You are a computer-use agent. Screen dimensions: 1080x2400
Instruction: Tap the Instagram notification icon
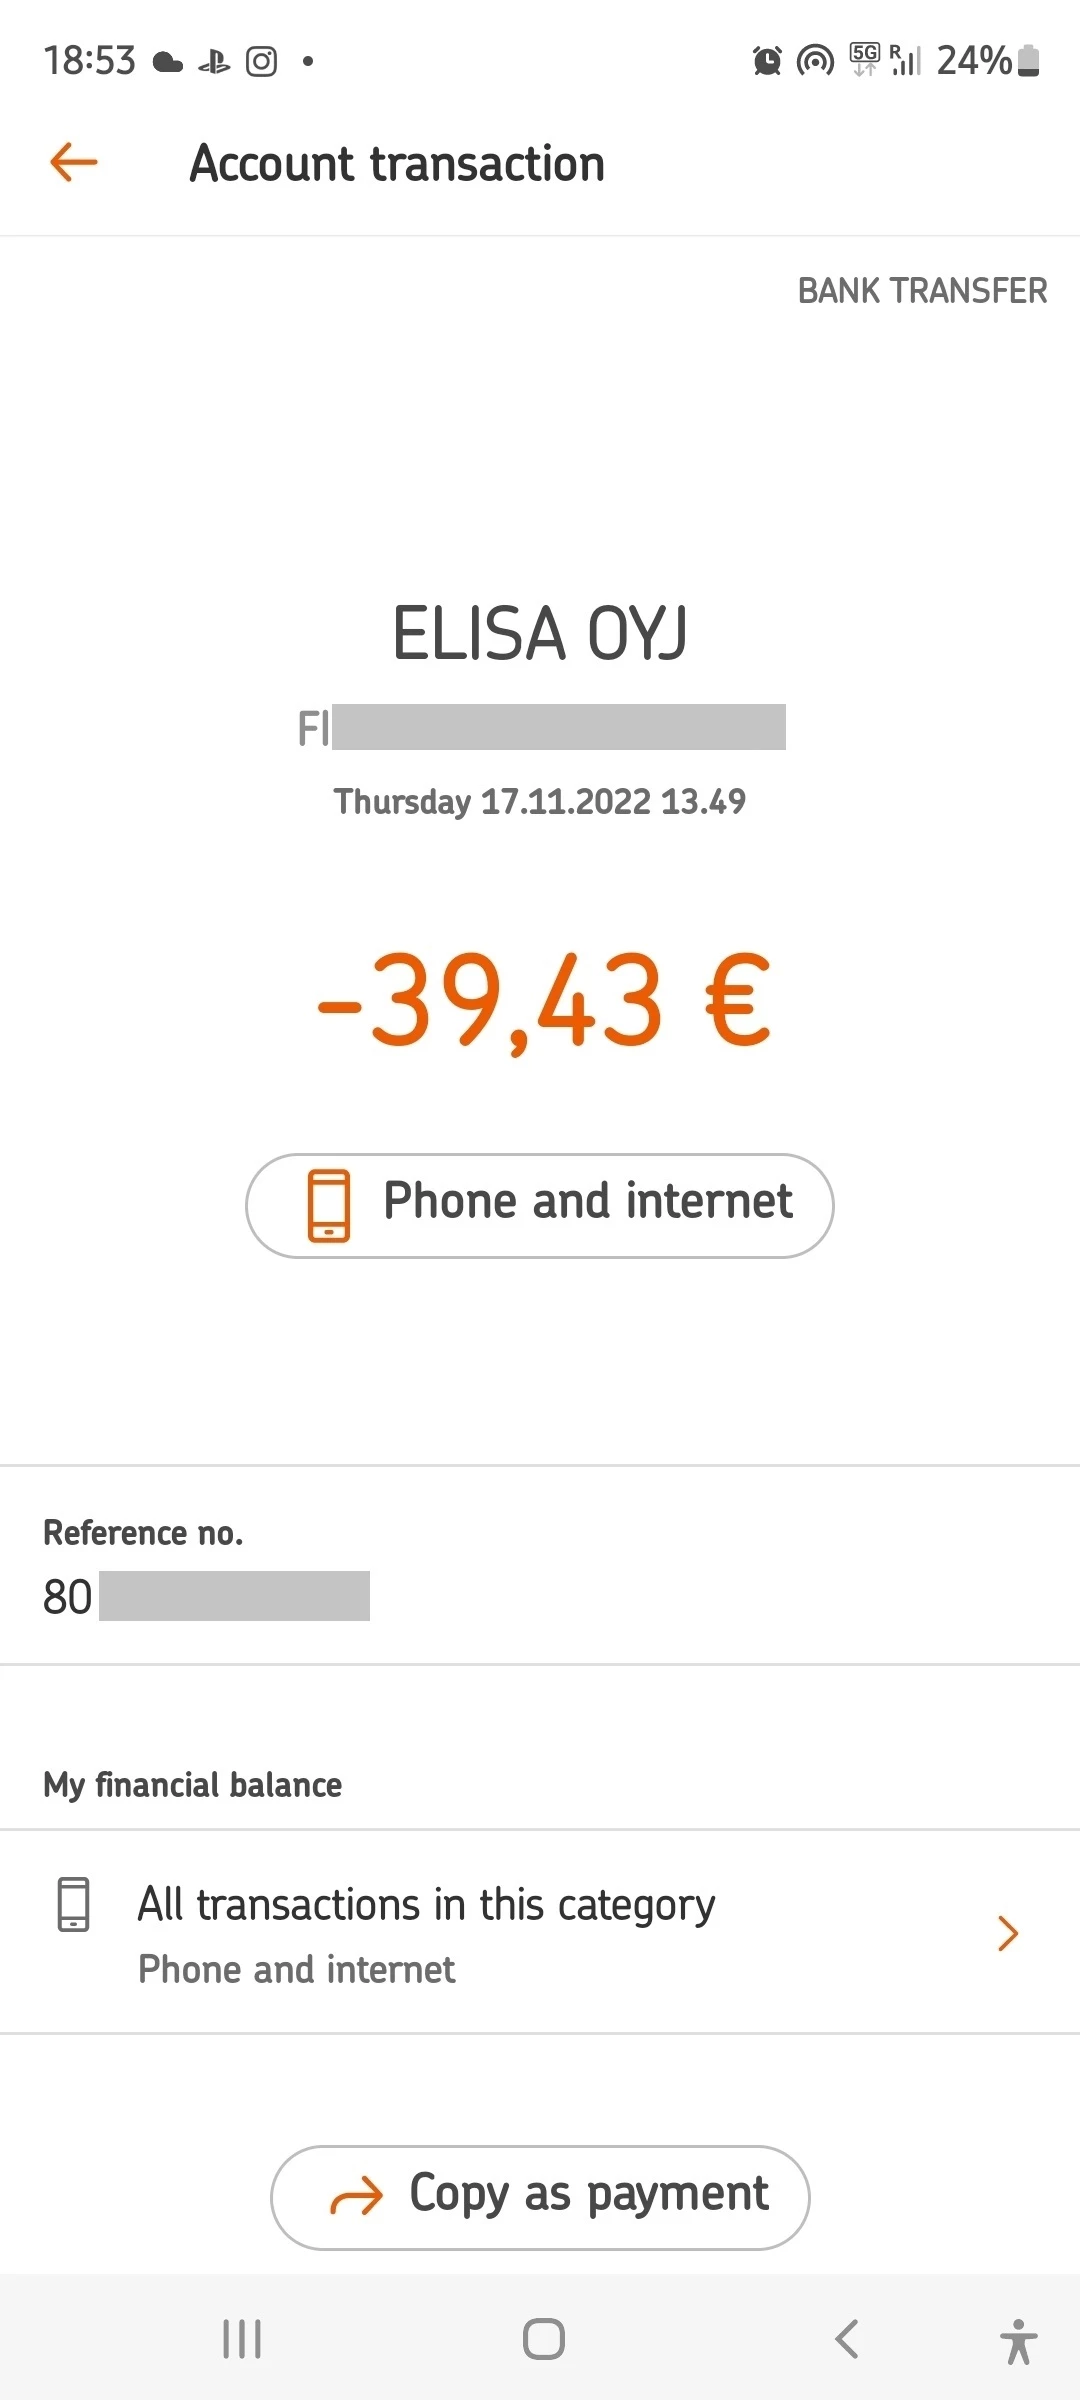(261, 62)
